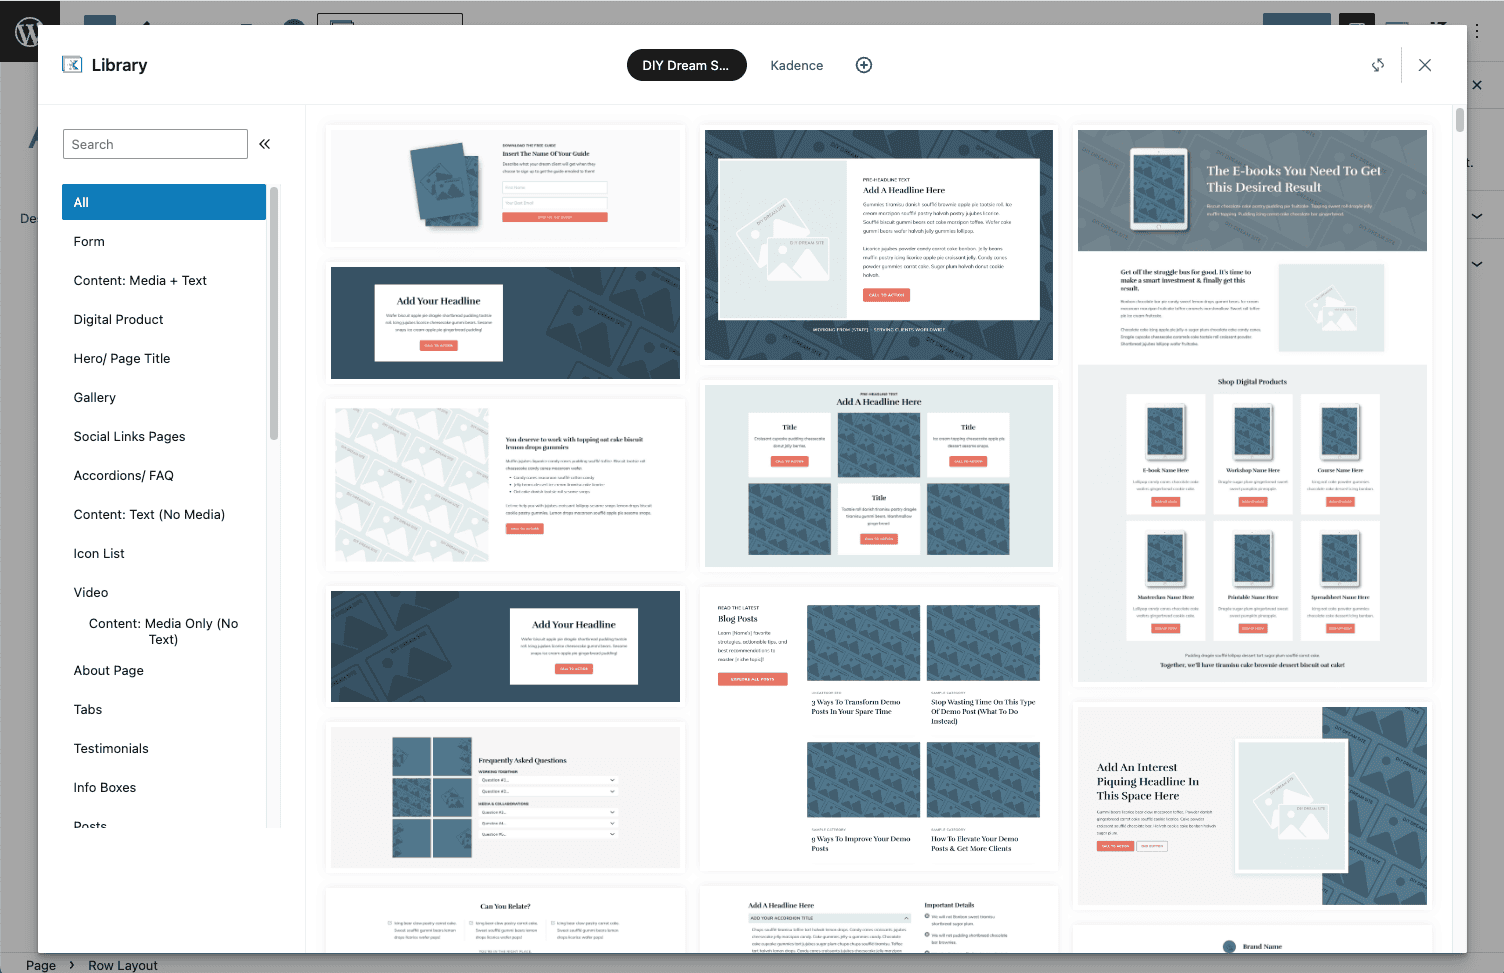
Task: Pick the Blog Posts layout pattern
Action: pos(878,728)
